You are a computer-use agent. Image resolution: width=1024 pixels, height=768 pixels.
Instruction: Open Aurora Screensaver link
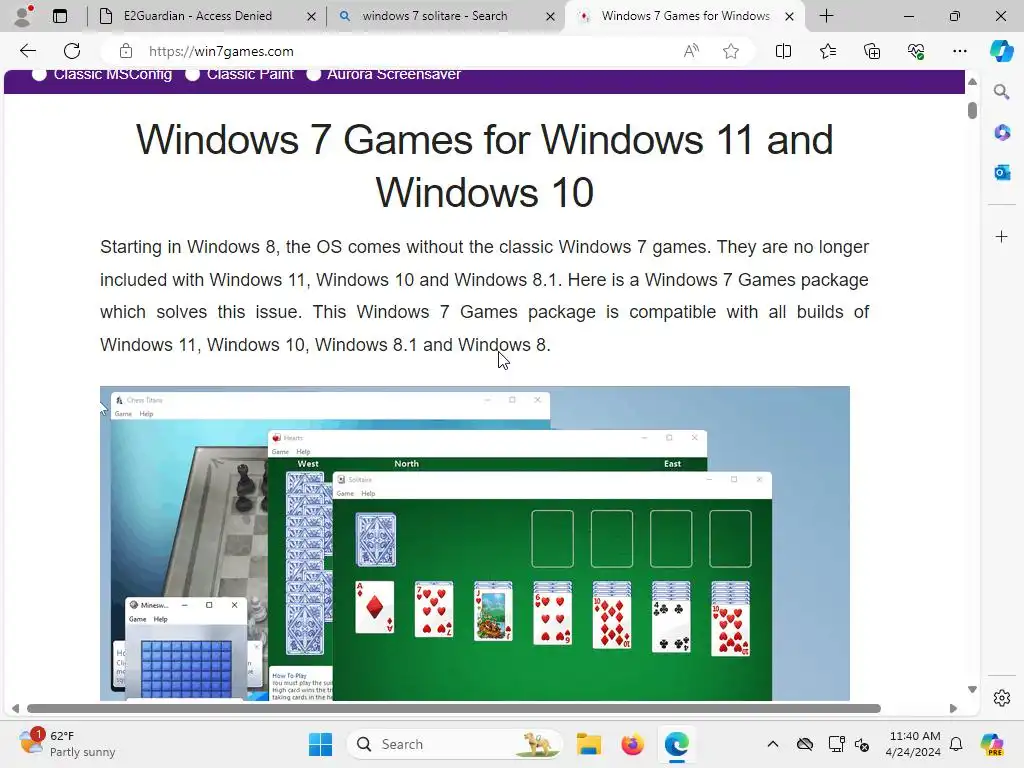pyautogui.click(x=394, y=74)
